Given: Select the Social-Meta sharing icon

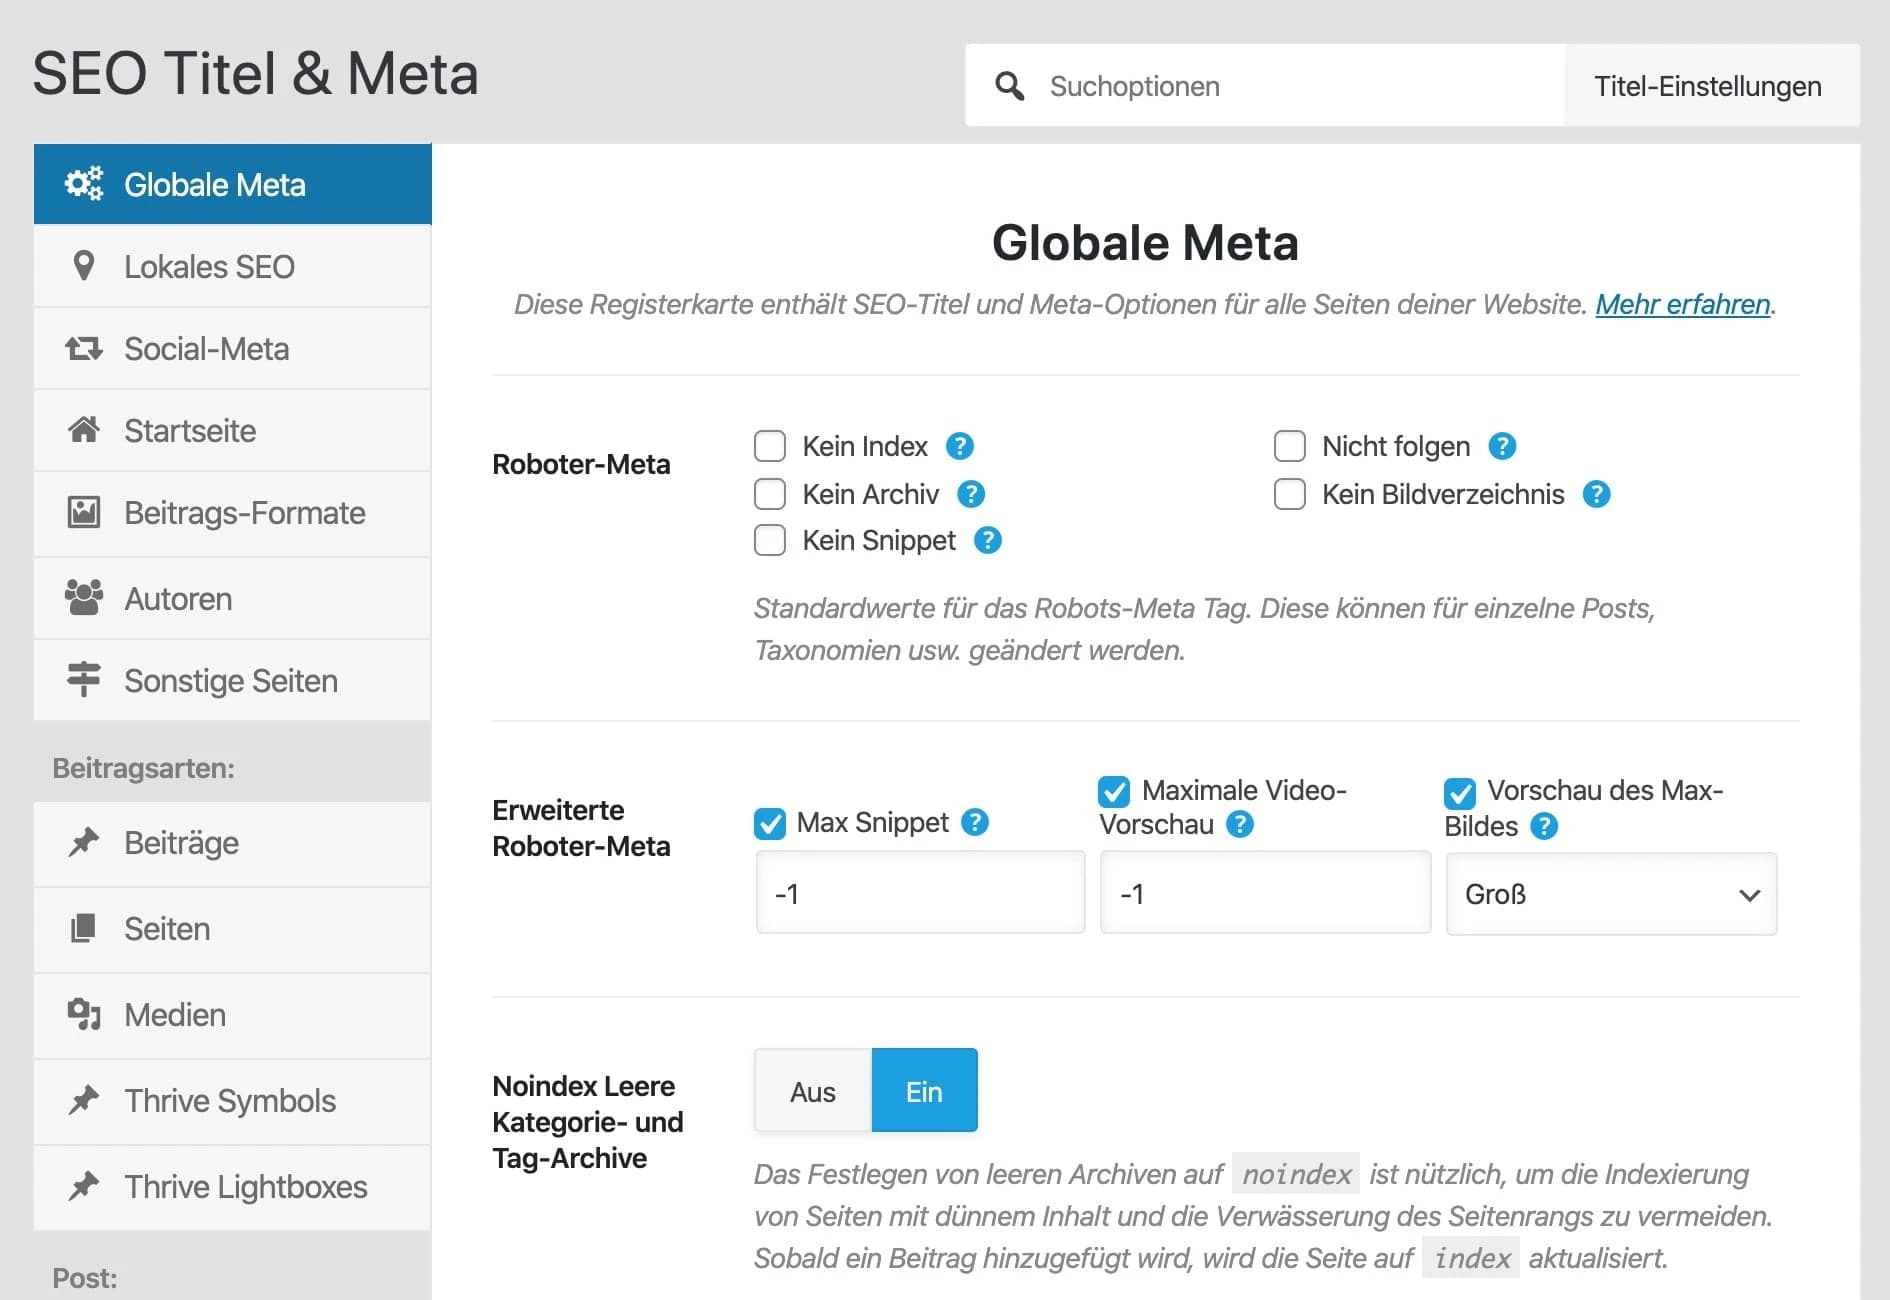Looking at the screenshot, I should 84,348.
